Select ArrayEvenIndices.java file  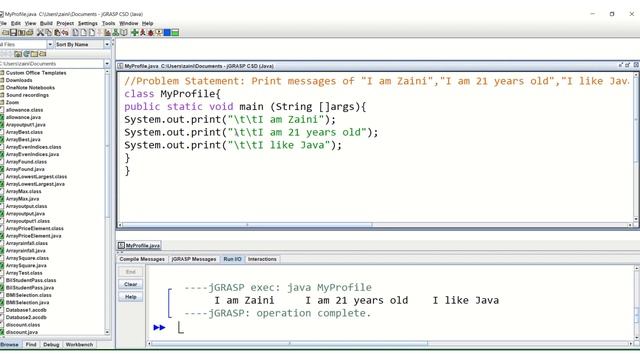pyautogui.click(x=32, y=154)
